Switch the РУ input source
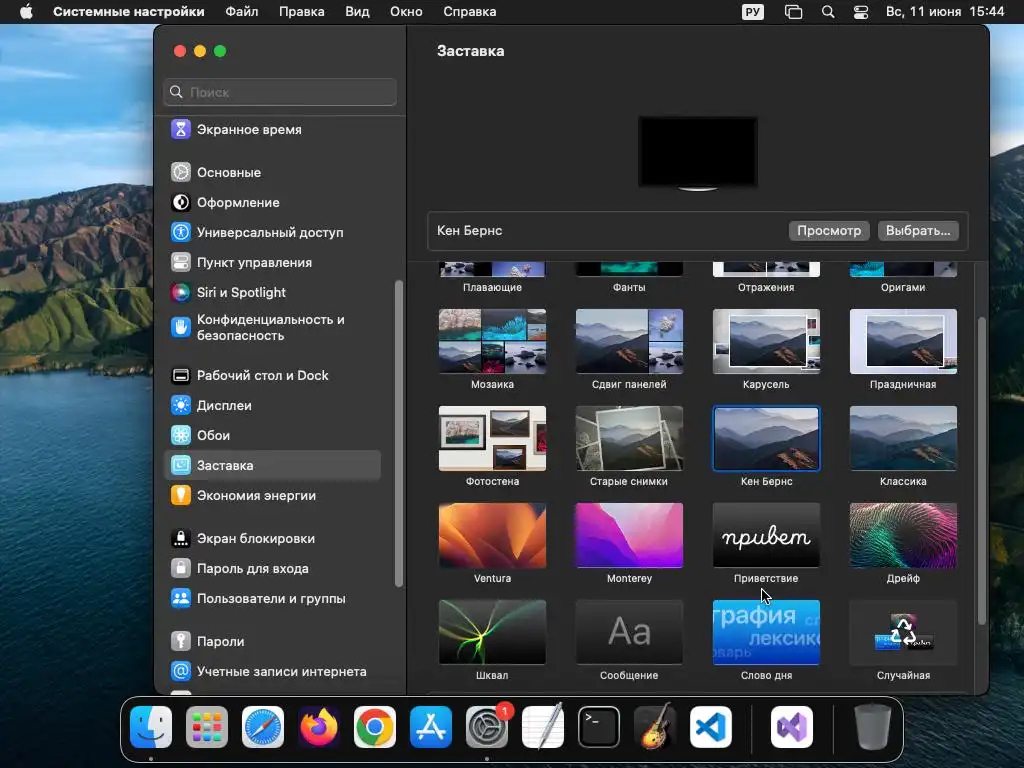The image size is (1024, 768). (x=753, y=12)
